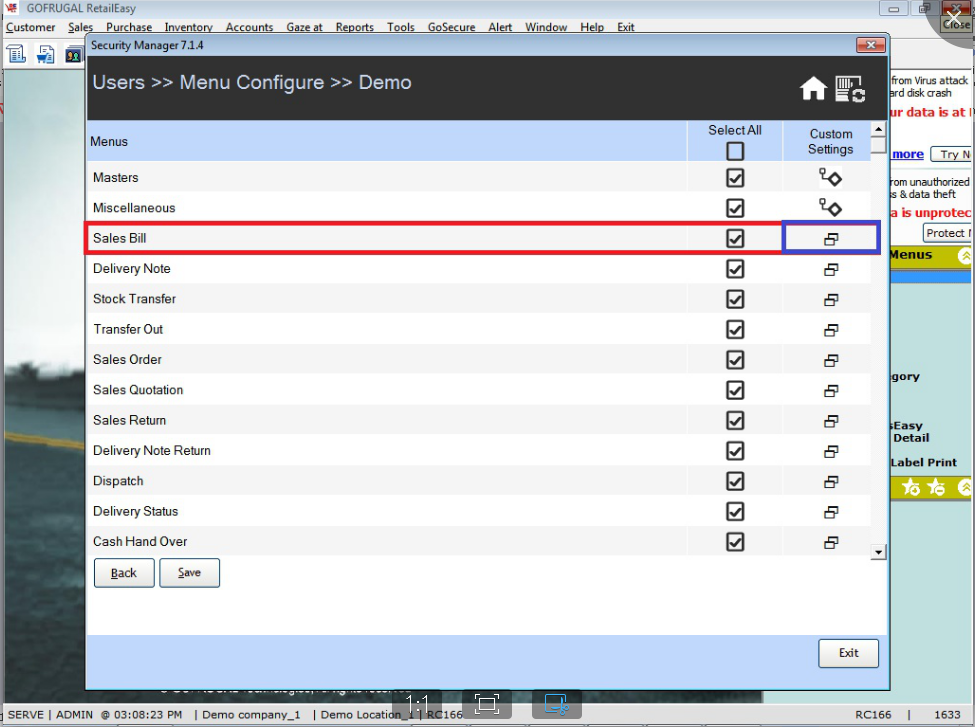The height and width of the screenshot is (727, 975).
Task: Click the screen pointer overlay icon
Action: pos(557,704)
